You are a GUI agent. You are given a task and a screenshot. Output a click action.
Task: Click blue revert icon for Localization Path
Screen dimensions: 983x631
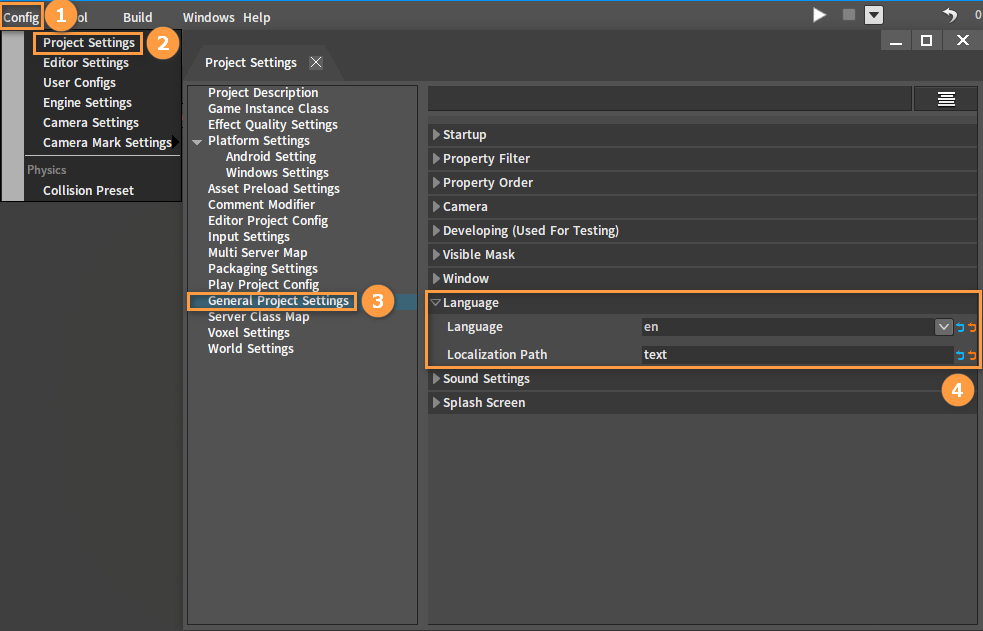(x=960, y=355)
